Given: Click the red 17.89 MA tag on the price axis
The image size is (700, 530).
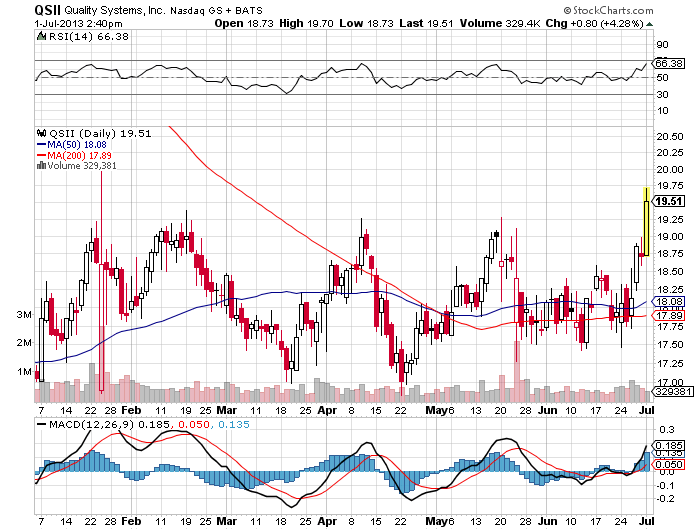Looking at the screenshot, I should coord(669,316).
